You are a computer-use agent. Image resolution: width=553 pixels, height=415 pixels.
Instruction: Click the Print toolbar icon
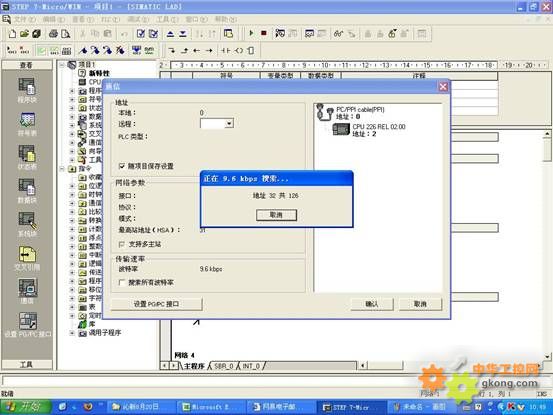pyautogui.click(x=53, y=33)
